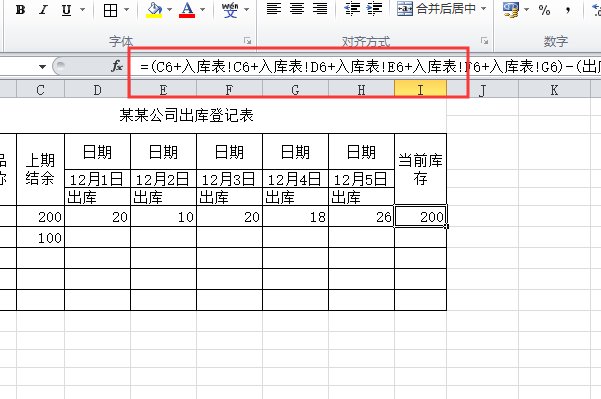Apply fill color bucket icon
Image resolution: width=601 pixels, height=399 pixels.
click(x=154, y=10)
